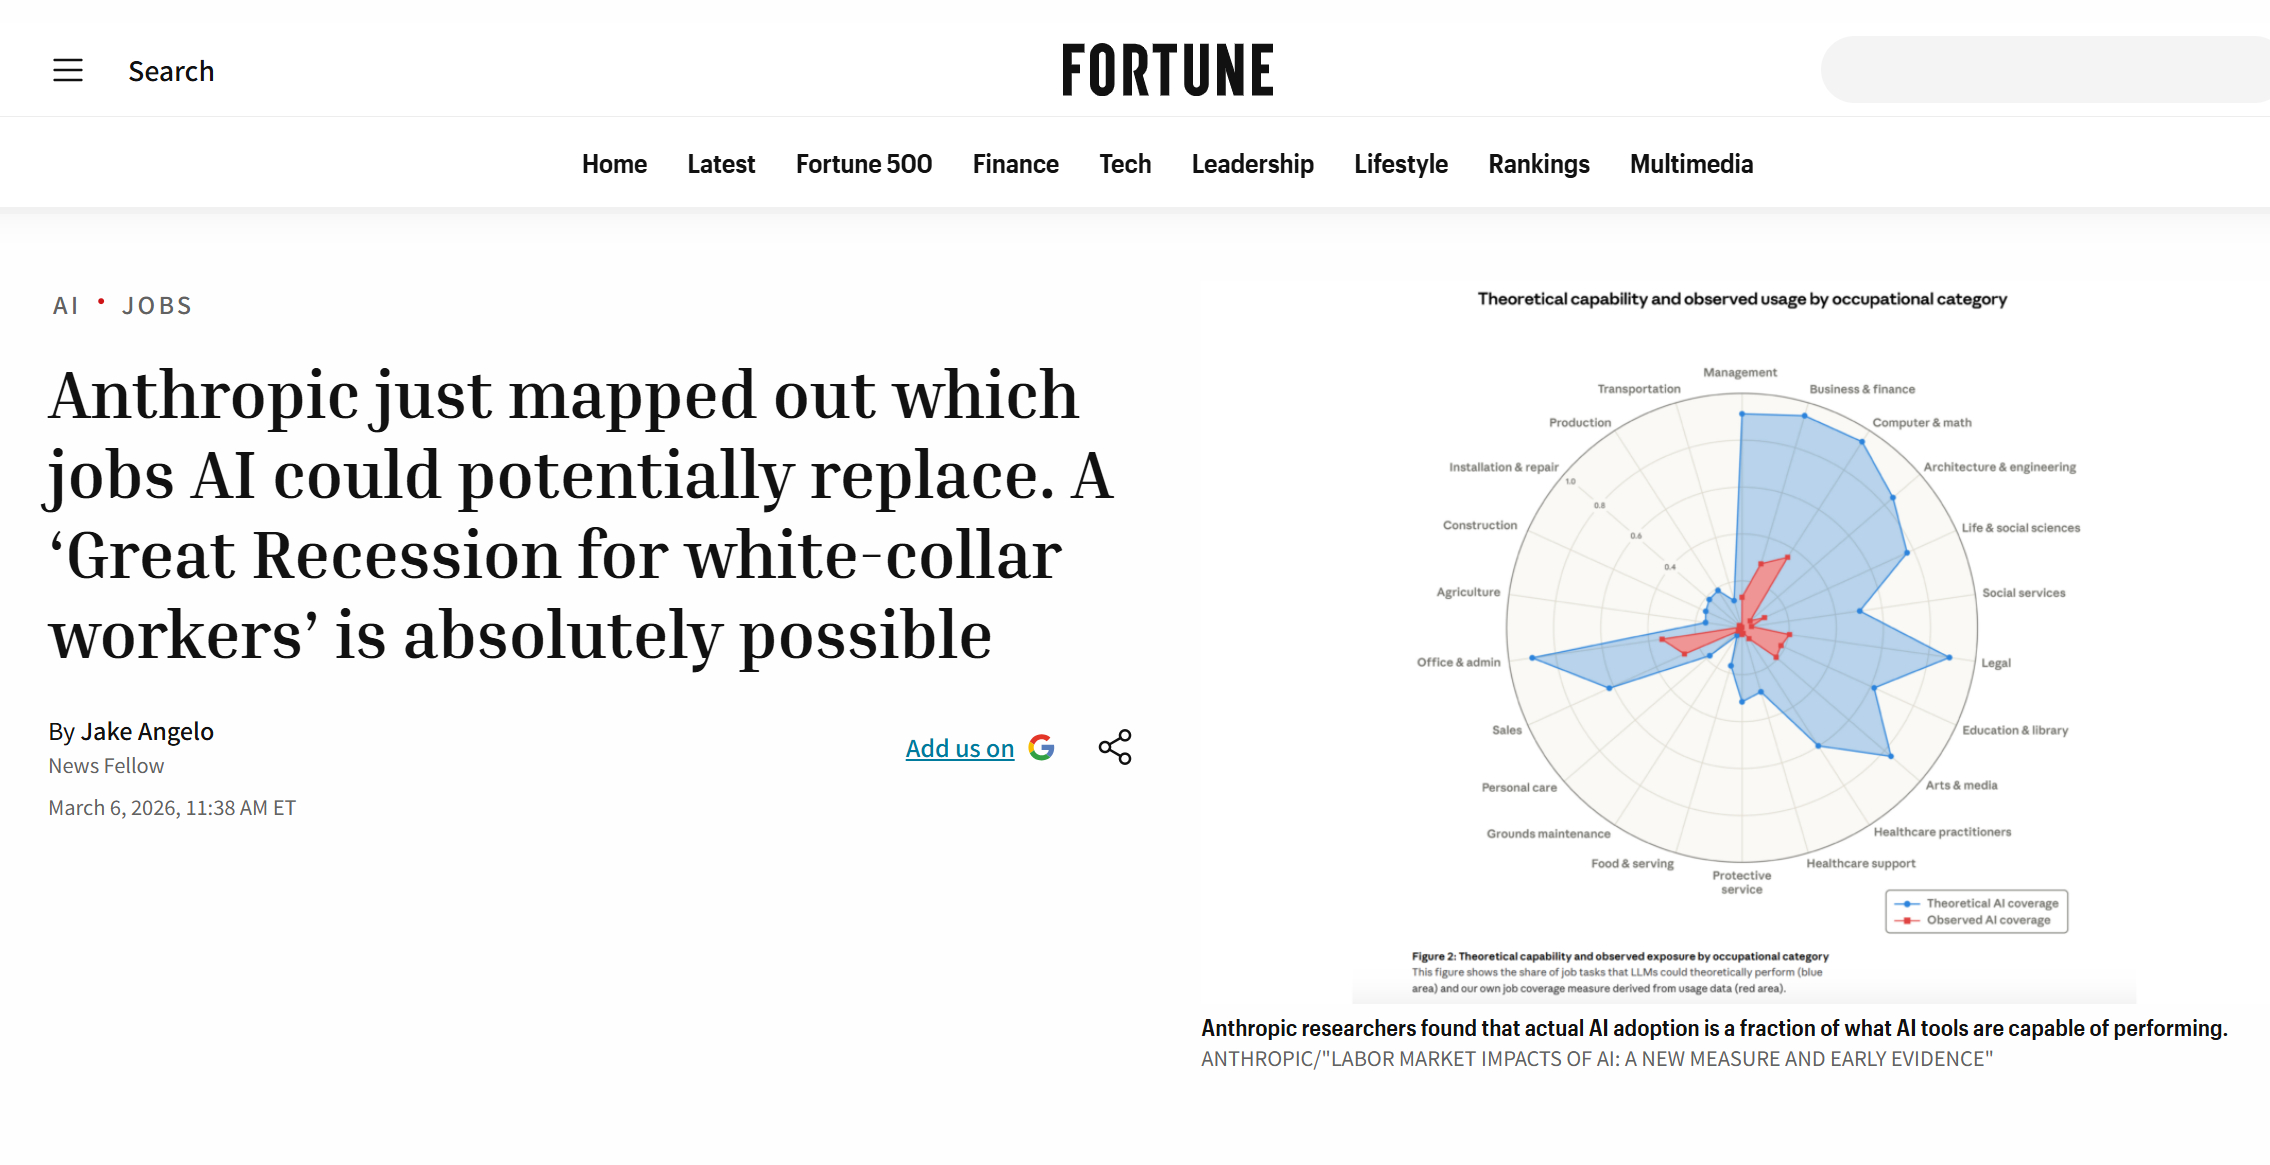This screenshot has width=2270, height=1165.
Task: Open the Lifestyle nav item
Action: tap(1400, 164)
